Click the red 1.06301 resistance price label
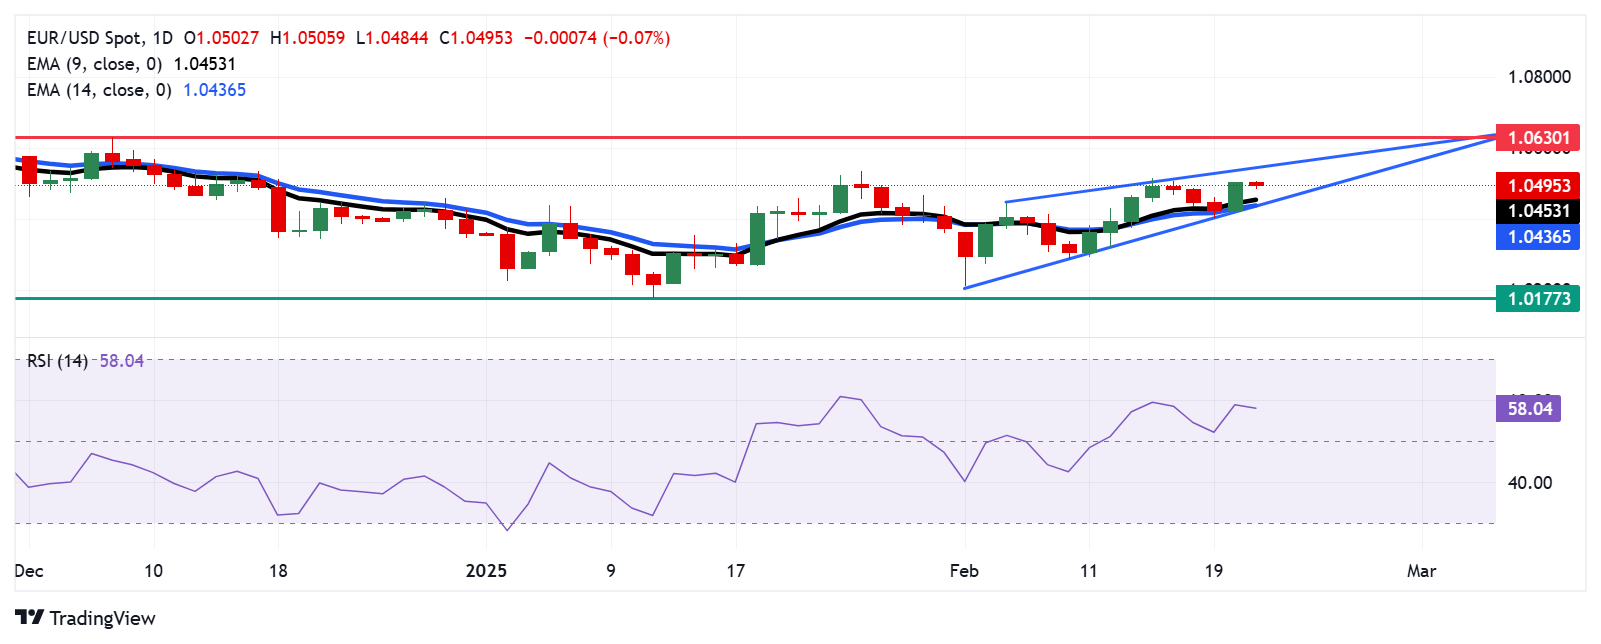This screenshot has width=1601, height=644. [1538, 138]
